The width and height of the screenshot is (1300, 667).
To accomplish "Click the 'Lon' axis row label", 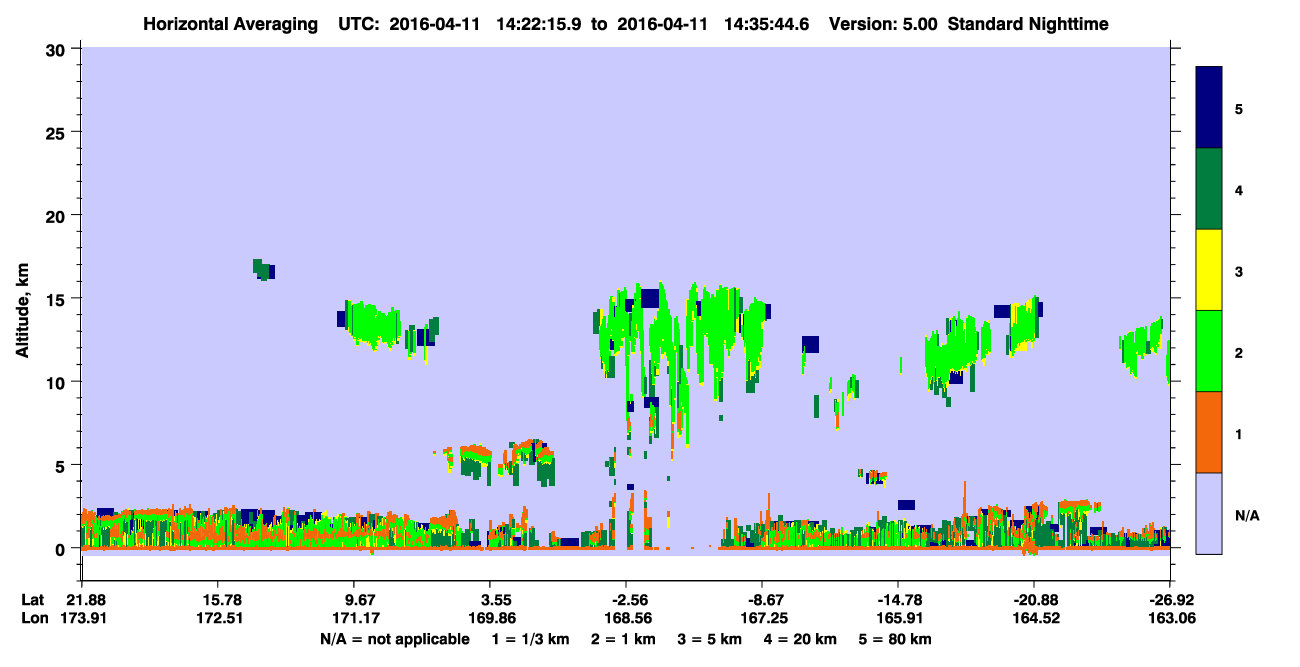I will coord(34,618).
